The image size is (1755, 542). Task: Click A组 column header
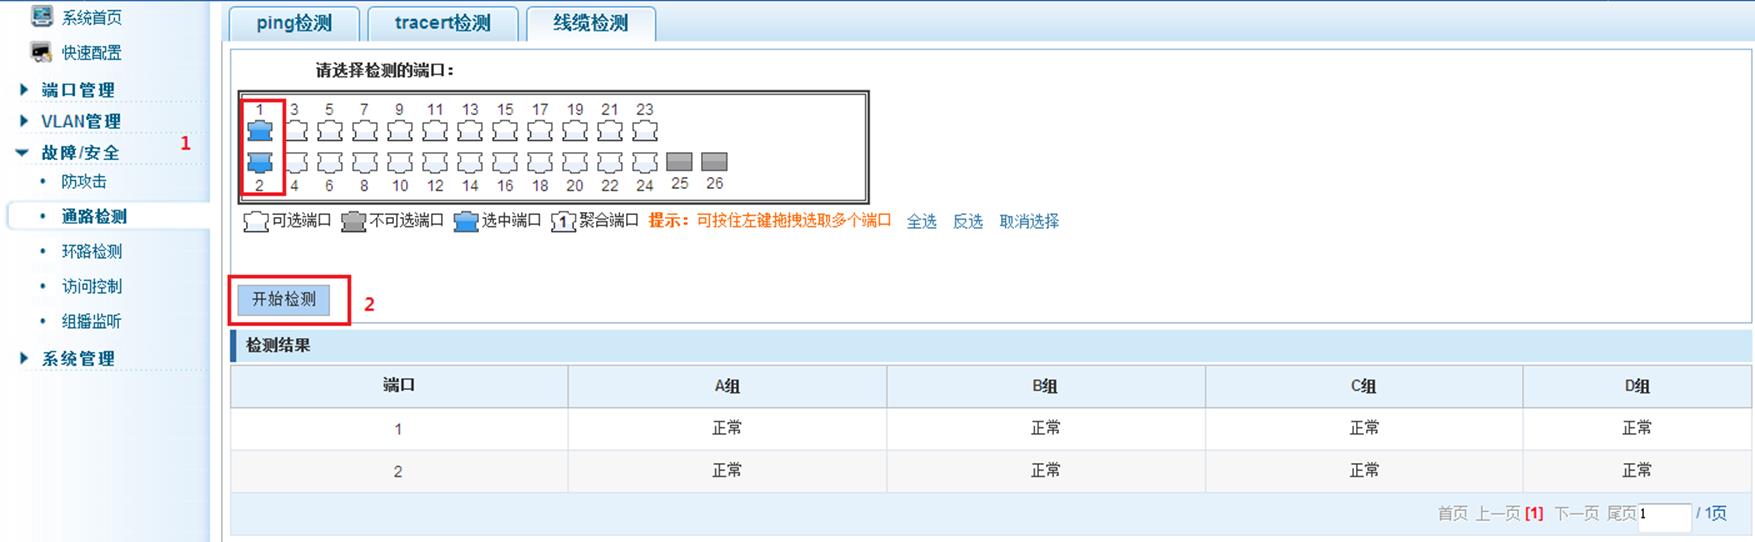(x=727, y=386)
